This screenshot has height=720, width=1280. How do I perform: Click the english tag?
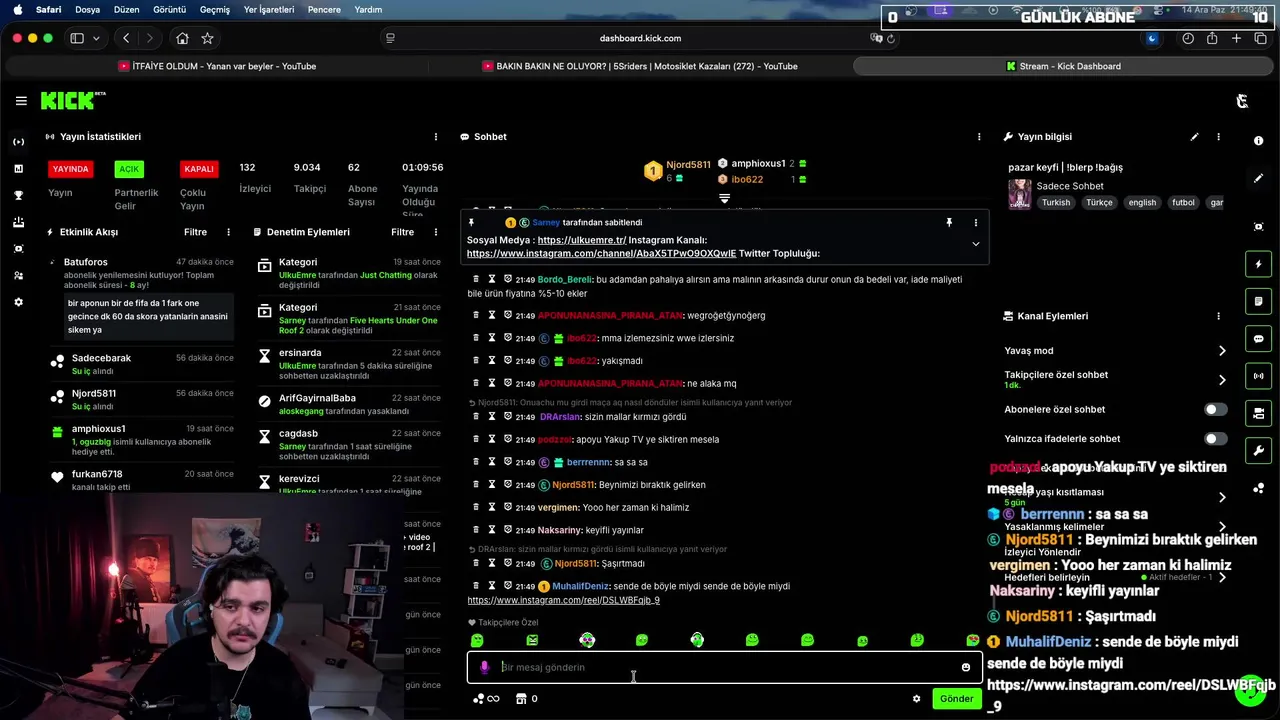[x=1142, y=202]
